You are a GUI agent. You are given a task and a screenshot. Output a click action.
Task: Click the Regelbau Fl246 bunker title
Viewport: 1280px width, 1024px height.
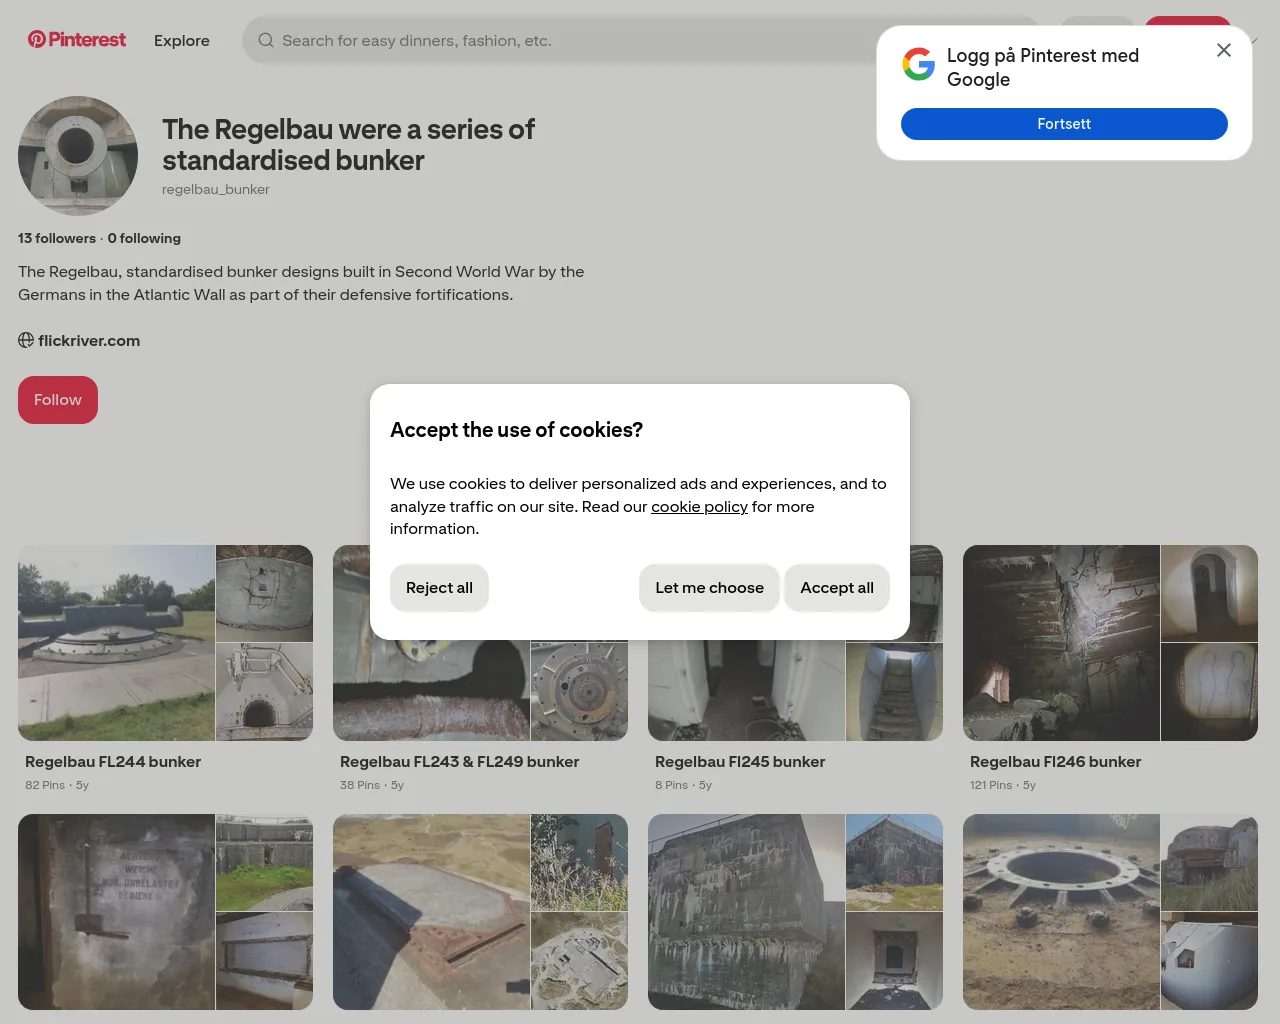1055,762
